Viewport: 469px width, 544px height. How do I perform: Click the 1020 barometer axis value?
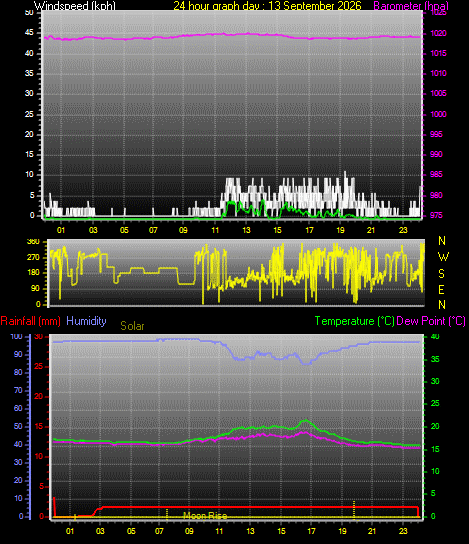click(438, 33)
